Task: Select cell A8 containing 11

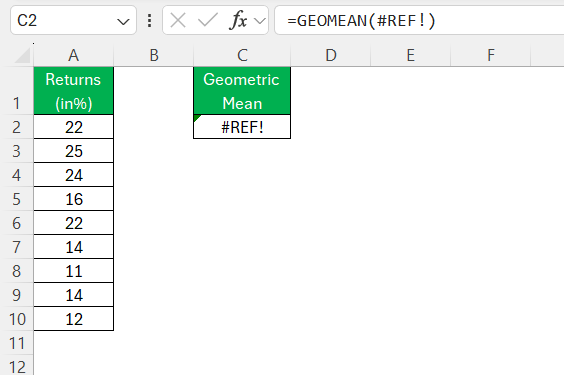Action: 73,271
